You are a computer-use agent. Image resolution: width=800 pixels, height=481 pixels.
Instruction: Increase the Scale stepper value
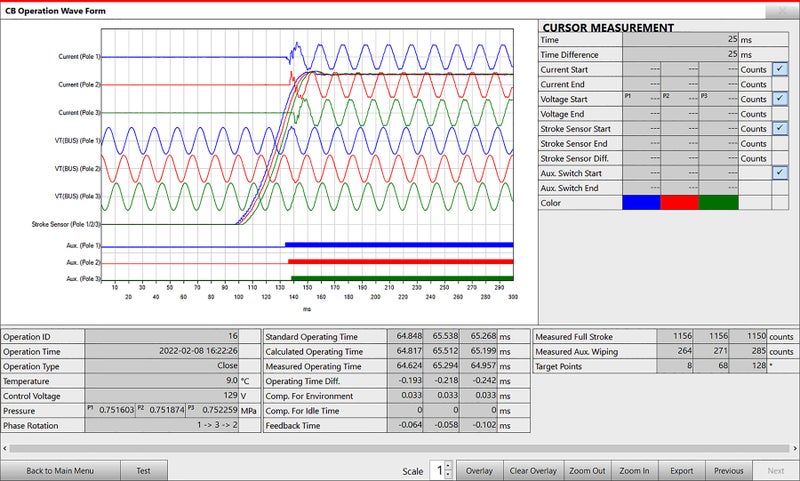click(x=448, y=466)
